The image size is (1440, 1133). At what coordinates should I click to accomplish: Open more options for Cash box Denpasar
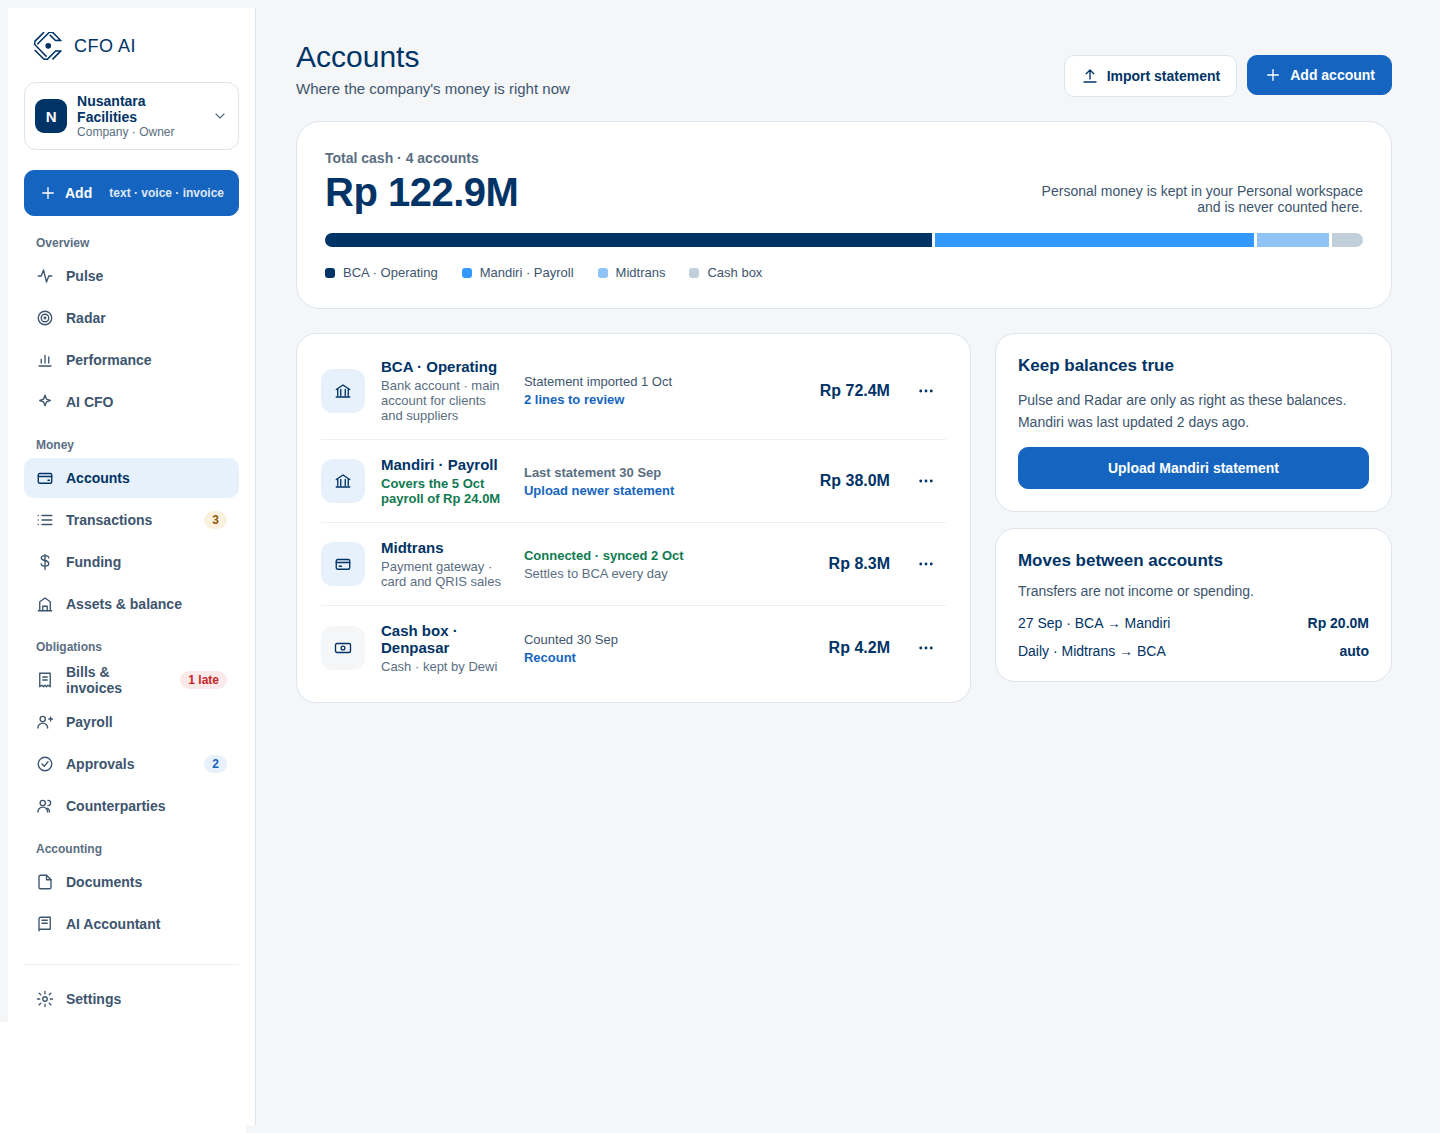926,648
